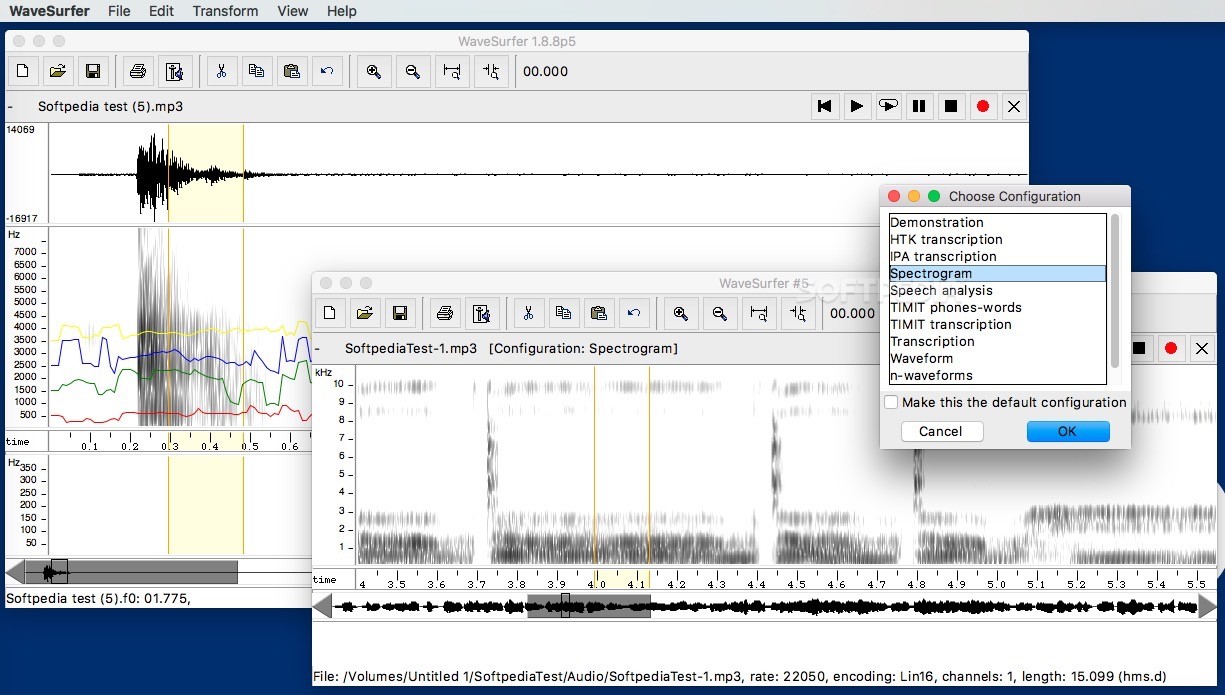Viewport: 1225px width, 695px height.
Task: Close SoftpediaTest-1.mp3 panel with X button
Action: coord(1202,348)
